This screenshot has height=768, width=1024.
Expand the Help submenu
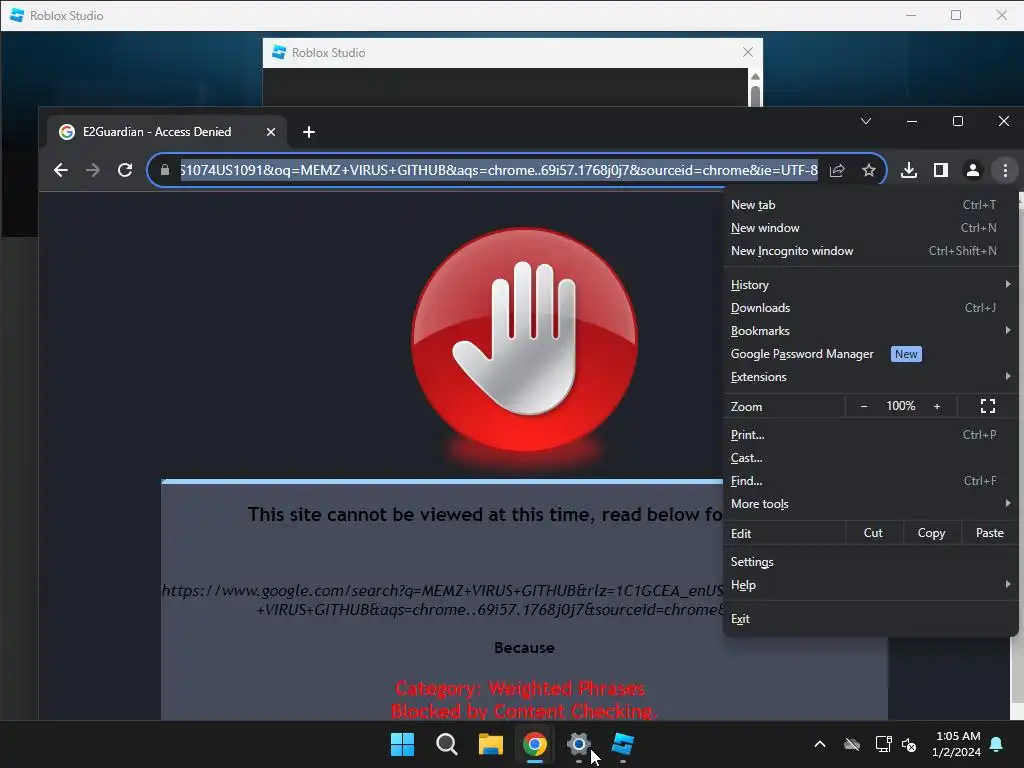pyautogui.click(x=870, y=585)
